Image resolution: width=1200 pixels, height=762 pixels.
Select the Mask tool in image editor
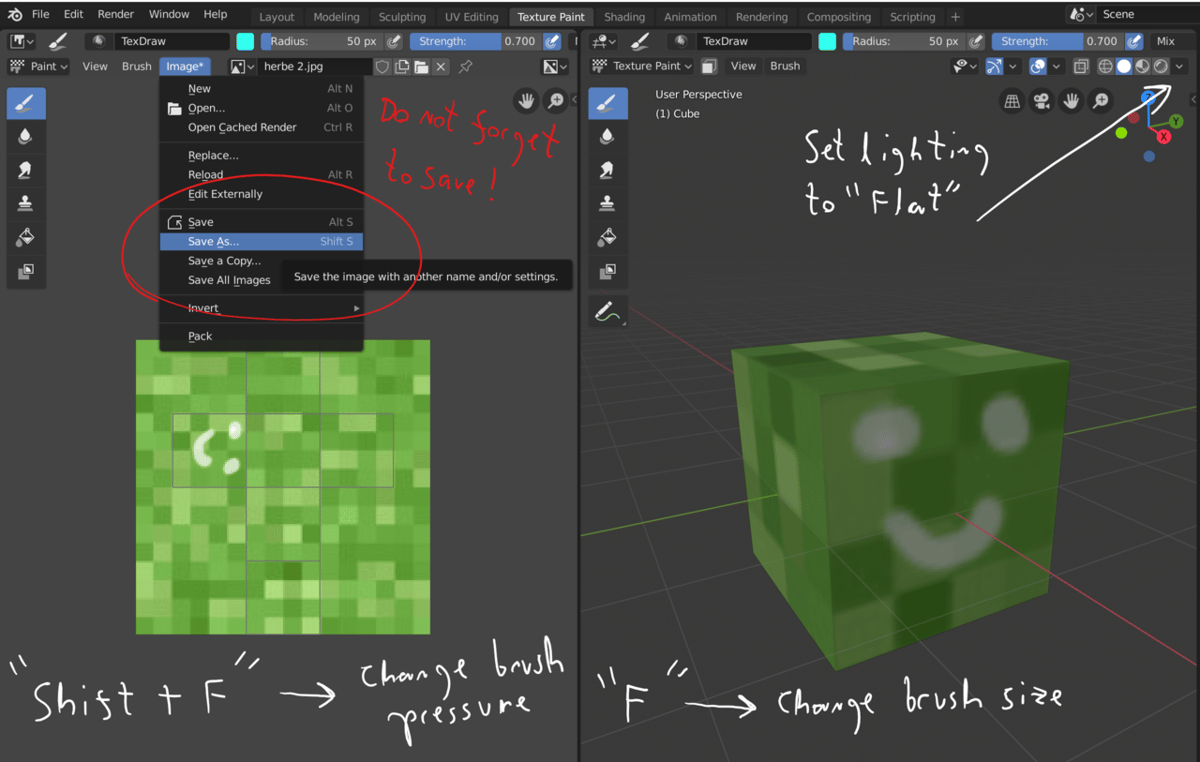tap(25, 271)
